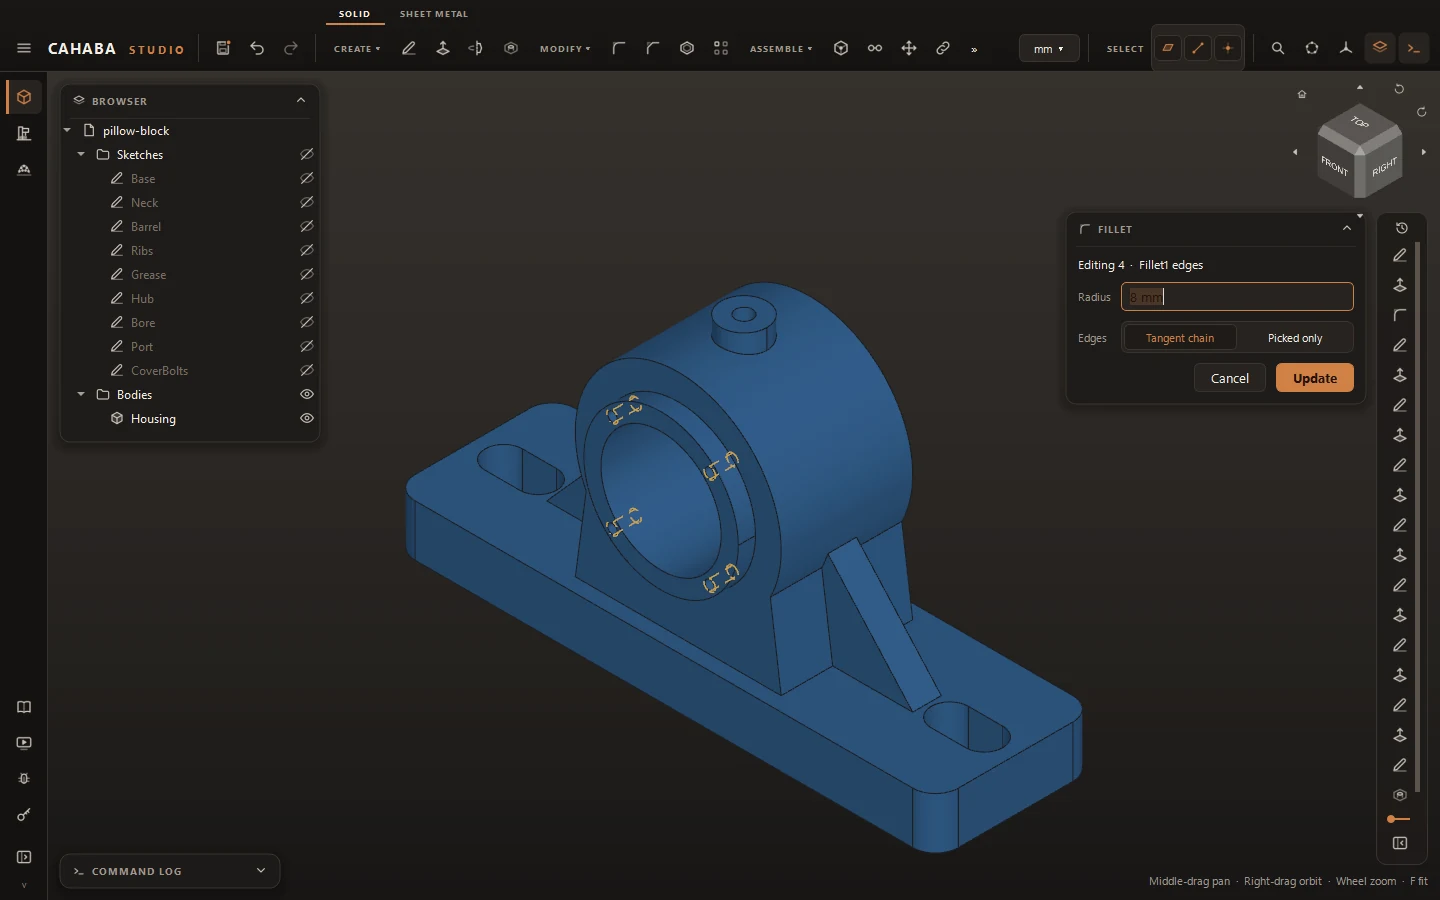Switch to the Sheet Metal tab
The image size is (1440, 900).
(434, 14)
